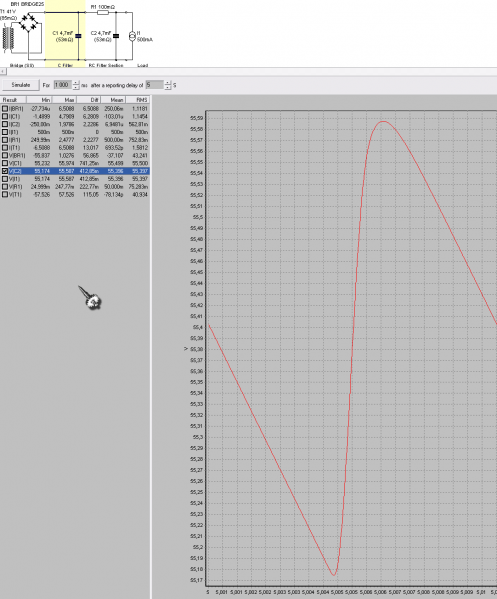Screen dimensions: 497x599
Task: Click the transformer T1 symbol
Action: pos(8,39)
